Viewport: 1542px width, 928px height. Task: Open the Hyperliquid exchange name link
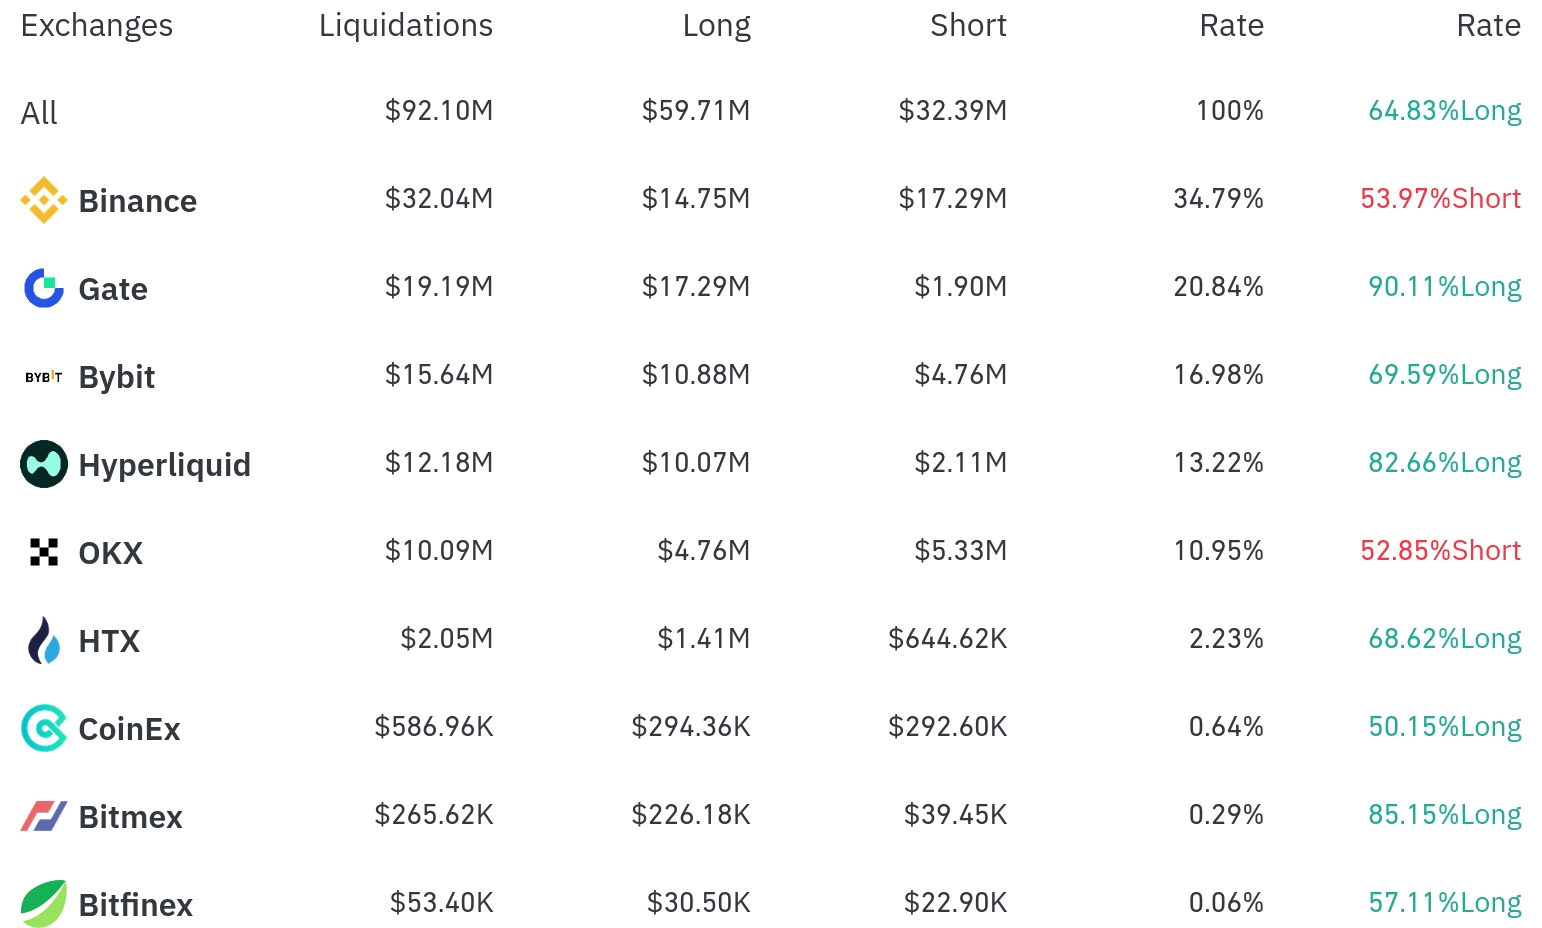point(164,465)
